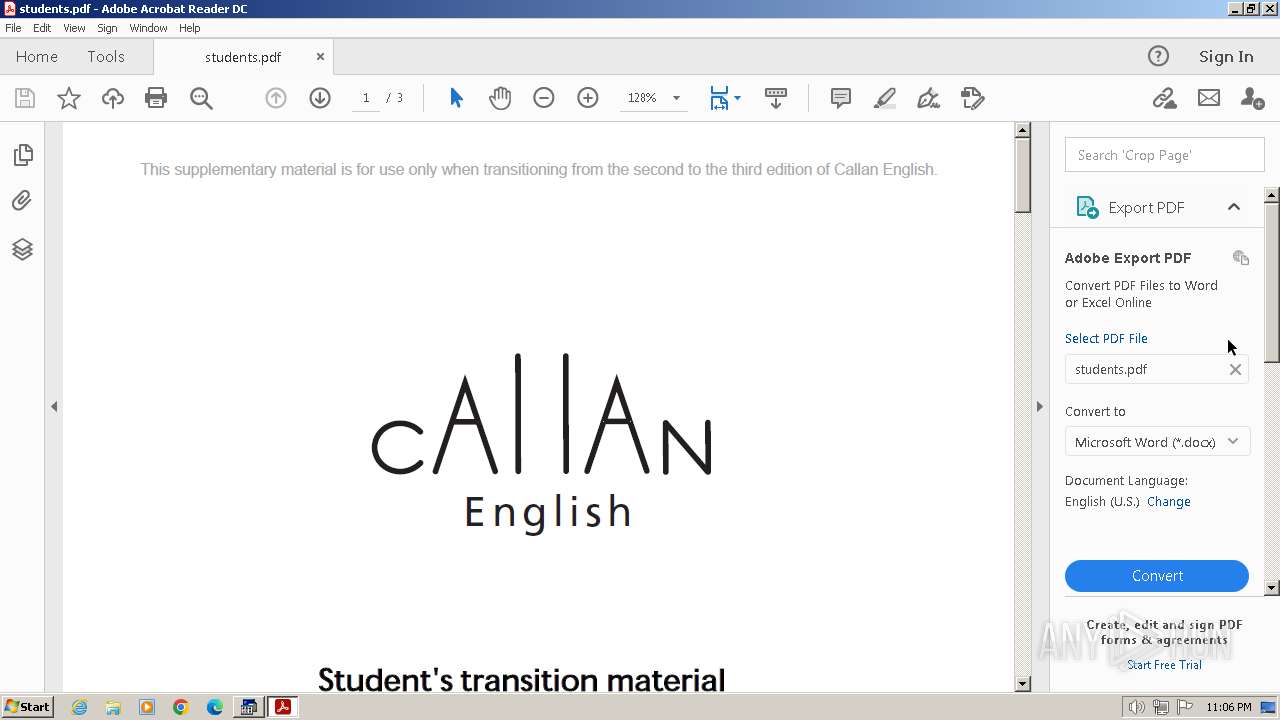Screen dimensions: 1280x720
Task: Click the fit page width icon
Action: pos(719,98)
